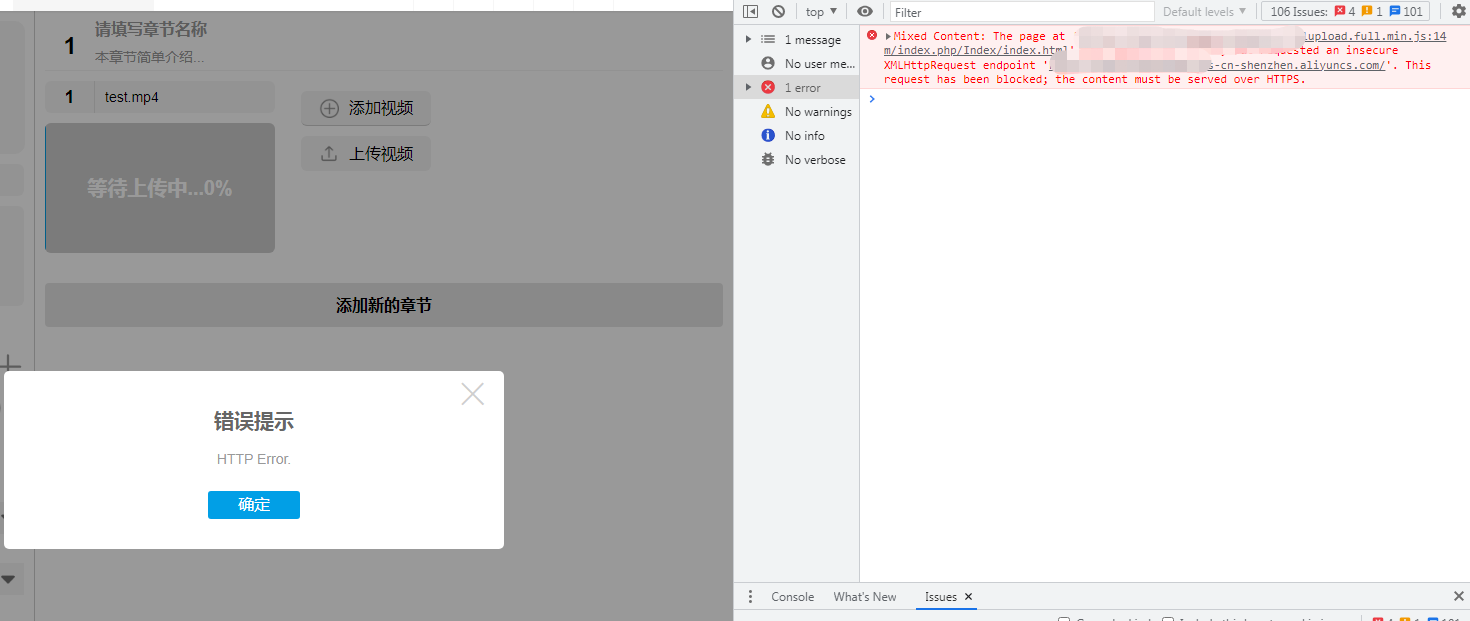Expand the Mixed Content error message triangle
The image size is (1470, 621).
tap(888, 36)
